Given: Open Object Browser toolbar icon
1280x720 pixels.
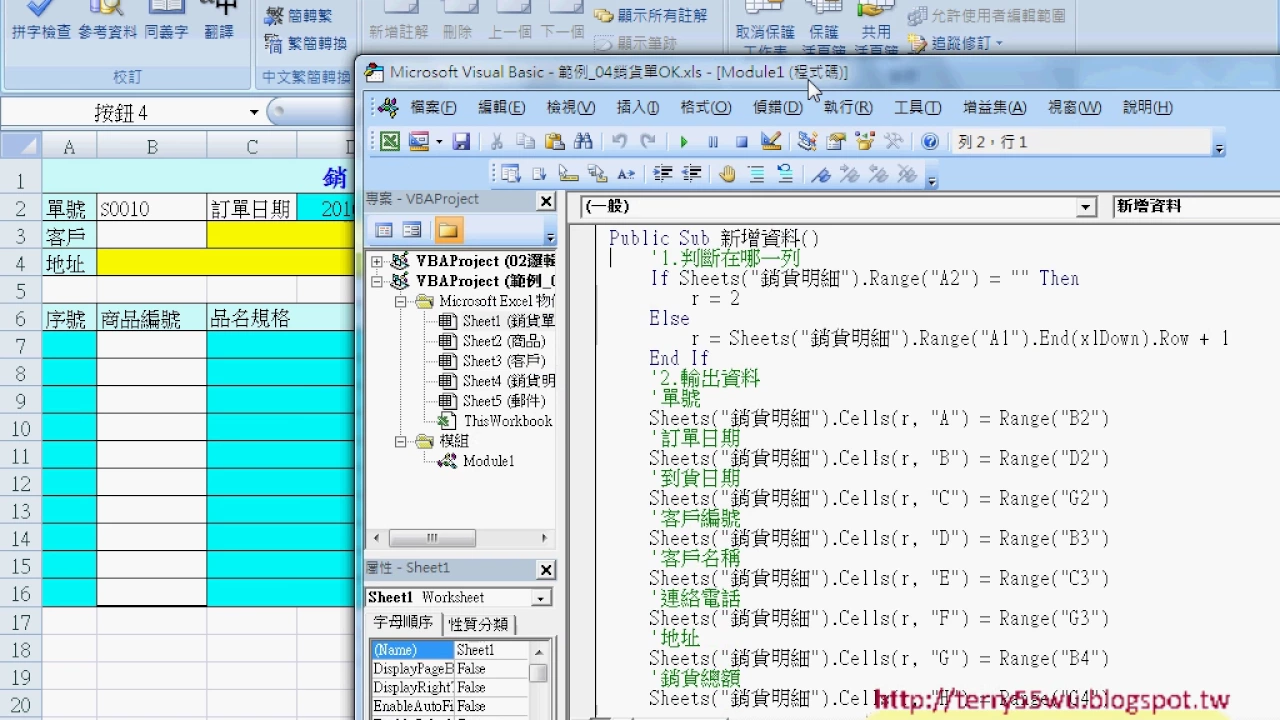Looking at the screenshot, I should coord(865,142).
